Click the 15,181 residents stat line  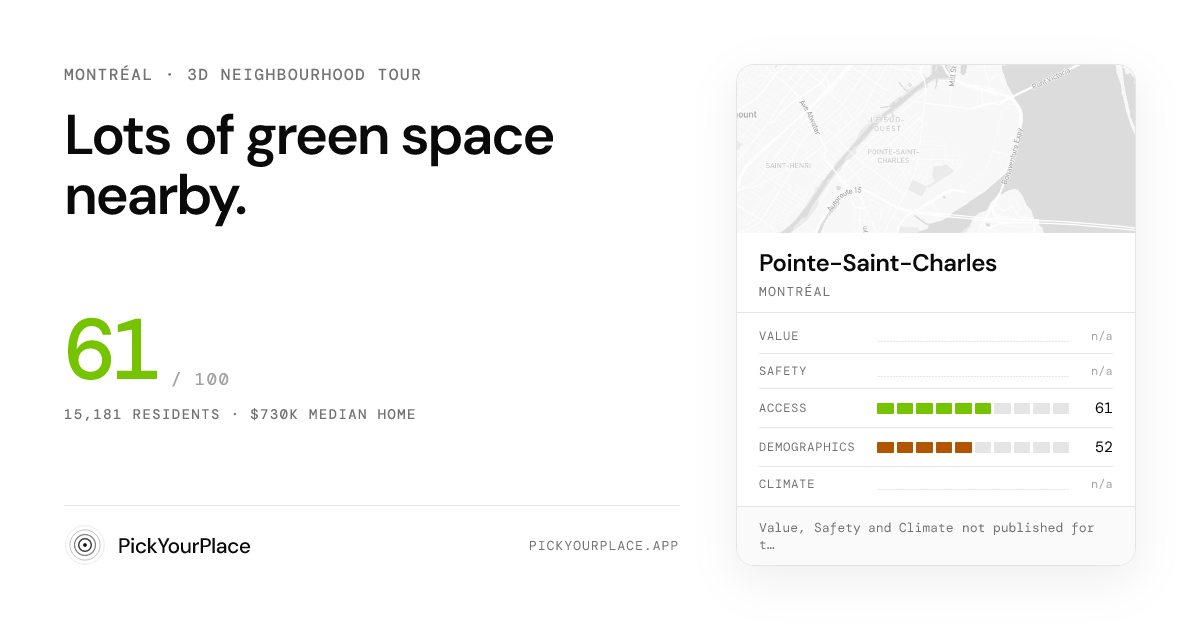(240, 414)
